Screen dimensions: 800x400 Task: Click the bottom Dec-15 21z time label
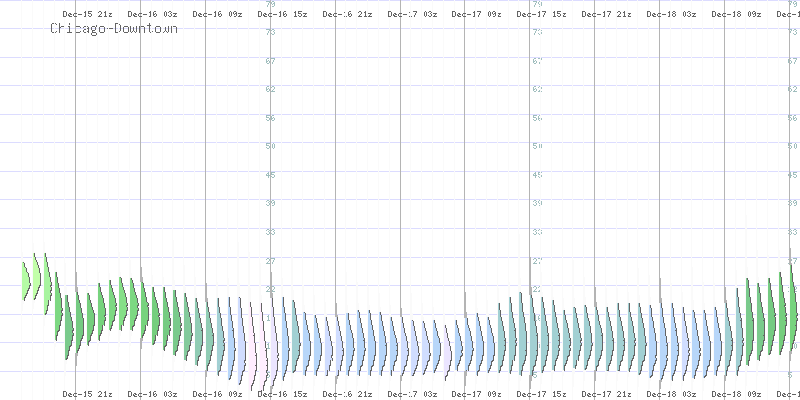pyautogui.click(x=87, y=394)
